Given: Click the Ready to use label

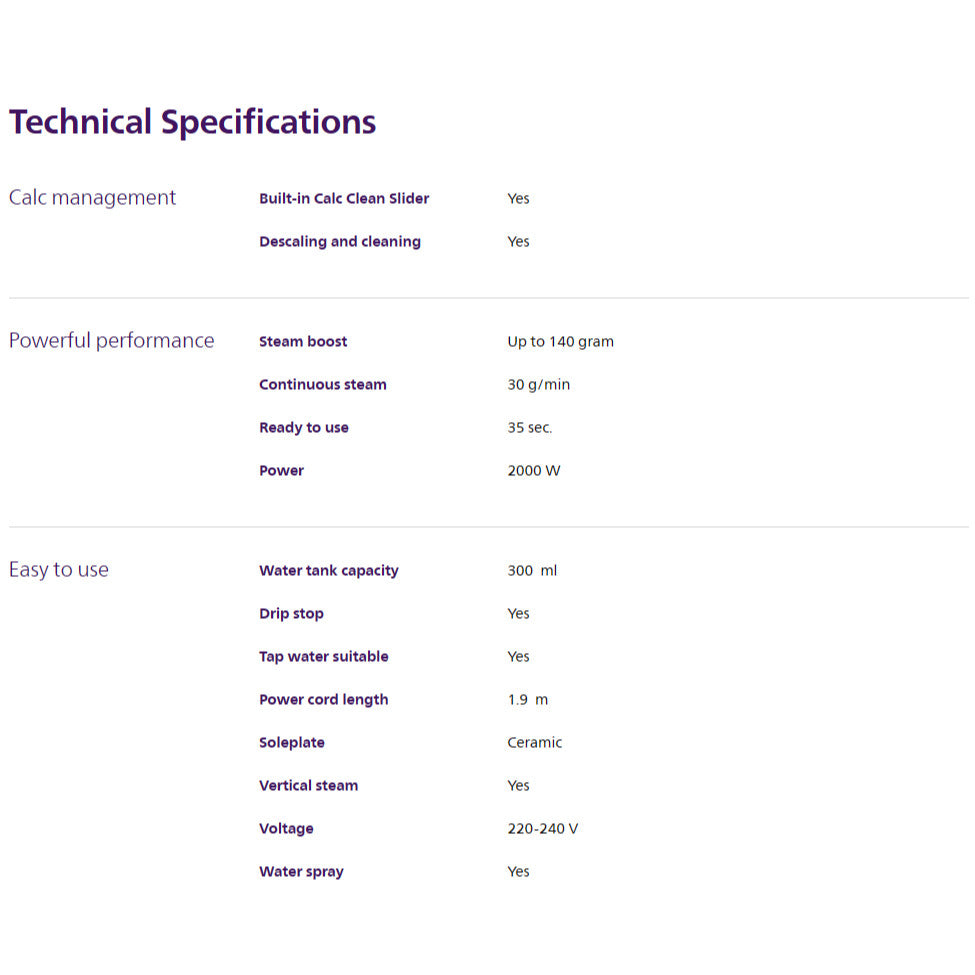Looking at the screenshot, I should (x=304, y=428).
